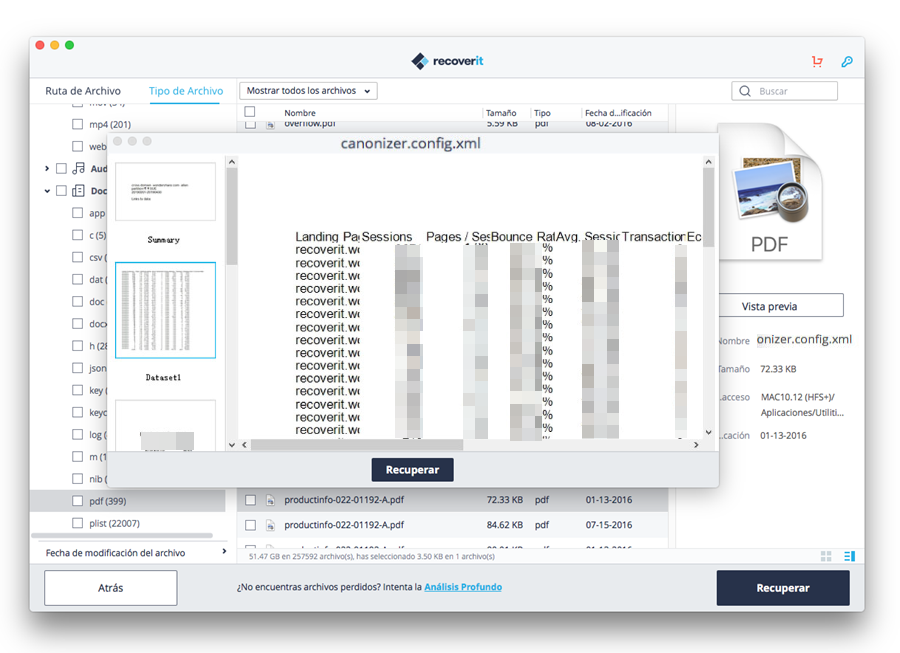Select first 'productinfo-022-01192-A.pdf' row dated 01-13-2016
The image size is (900, 653).
click(x=452, y=500)
